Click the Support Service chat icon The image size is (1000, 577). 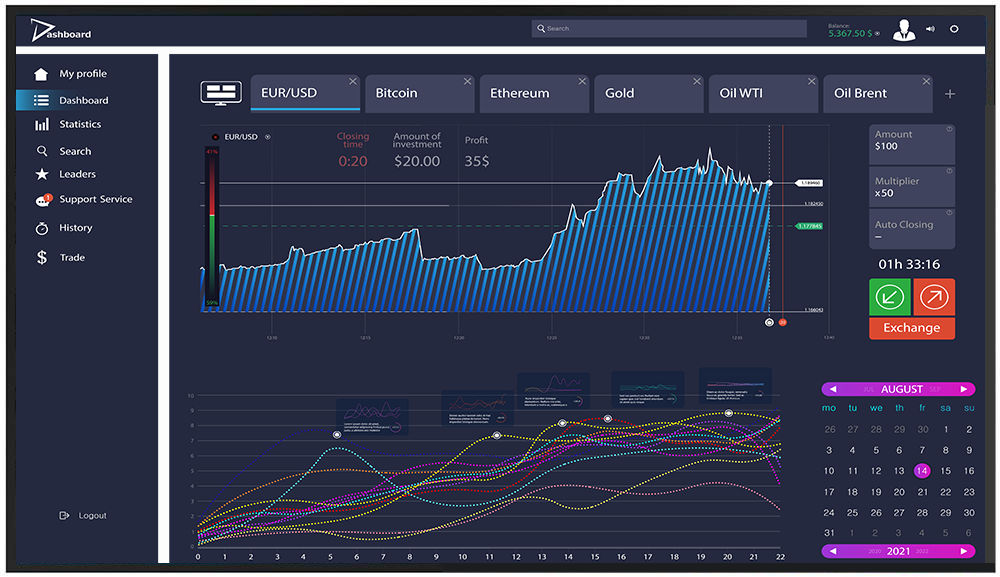coord(42,200)
